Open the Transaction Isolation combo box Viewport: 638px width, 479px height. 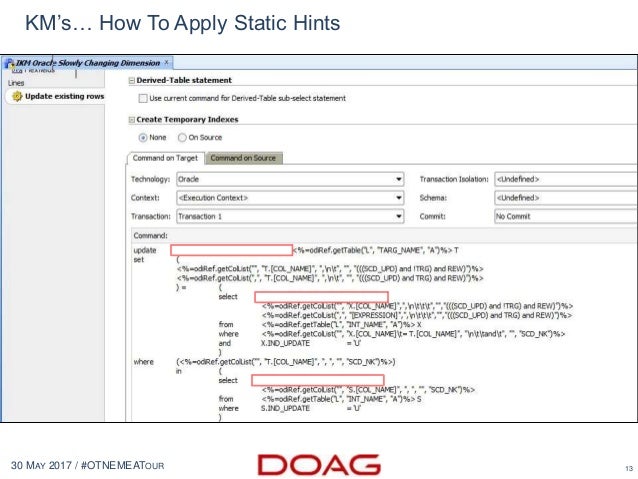pyautogui.click(x=566, y=179)
